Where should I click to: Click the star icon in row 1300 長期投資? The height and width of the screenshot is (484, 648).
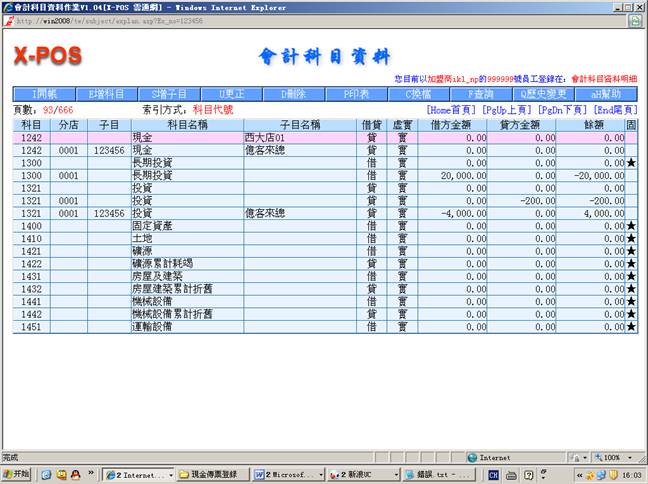tap(631, 162)
